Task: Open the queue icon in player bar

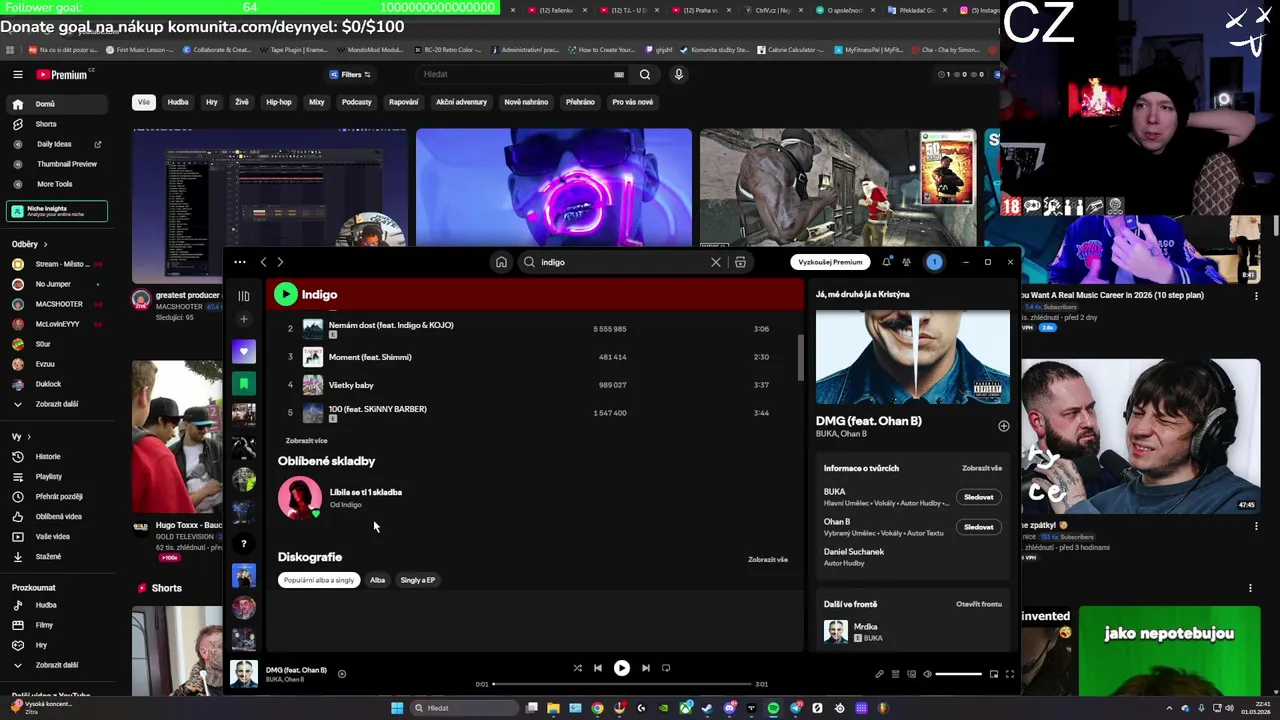Action: [895, 674]
